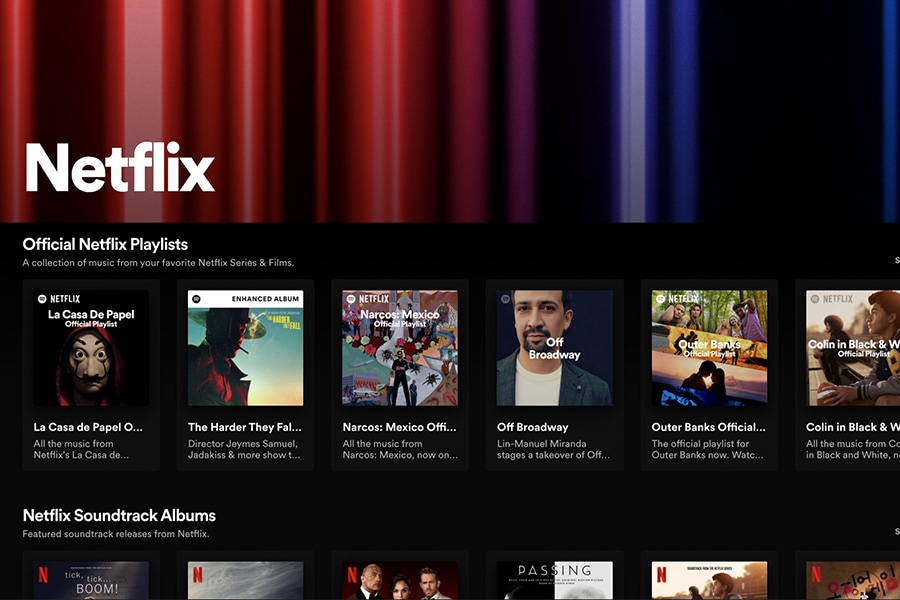Click Spotify logo on Colin in Black & White cover
The height and width of the screenshot is (600, 900).
pos(814,299)
